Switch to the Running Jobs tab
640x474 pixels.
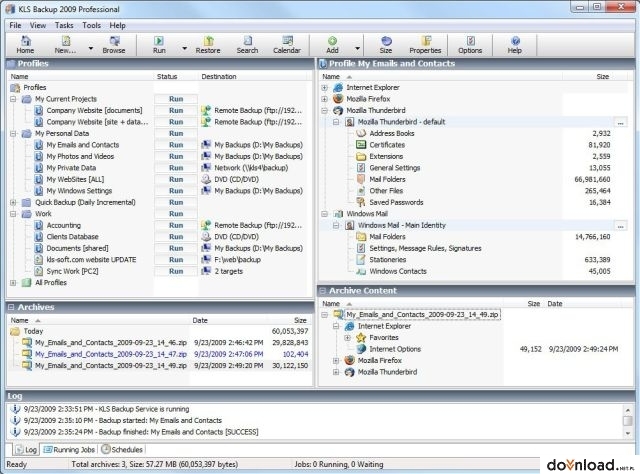[69, 450]
